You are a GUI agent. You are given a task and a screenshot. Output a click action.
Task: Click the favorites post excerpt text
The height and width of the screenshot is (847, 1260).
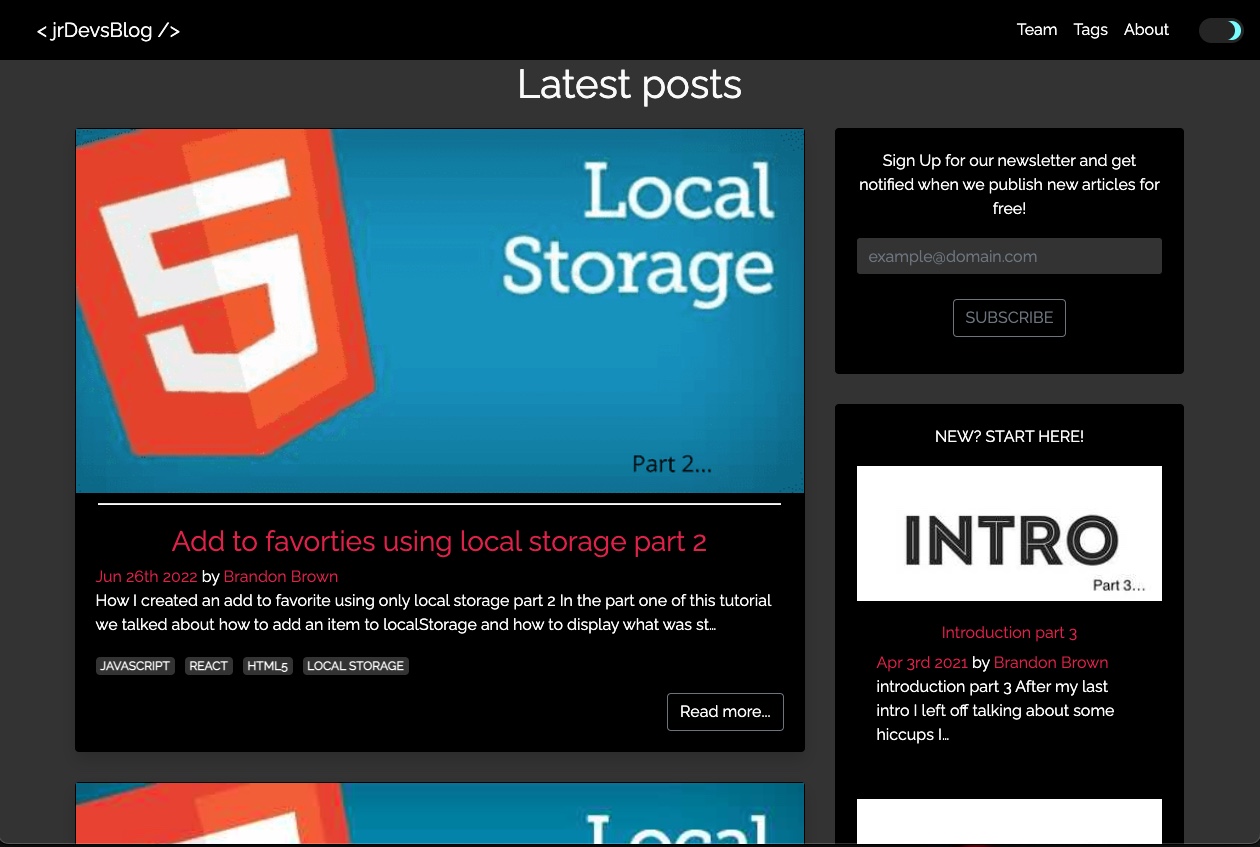point(434,613)
